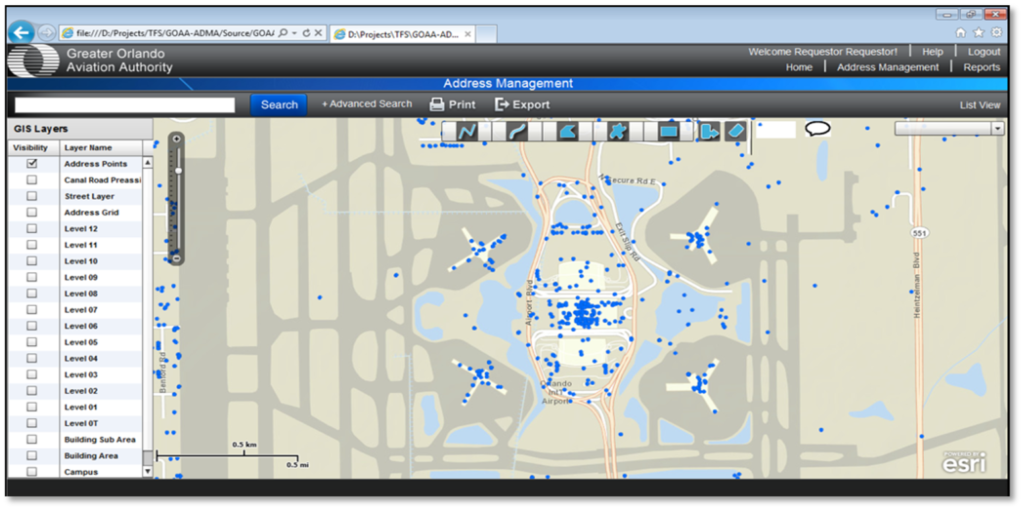
Task: Choose the polygon drawing tool
Action: point(567,131)
